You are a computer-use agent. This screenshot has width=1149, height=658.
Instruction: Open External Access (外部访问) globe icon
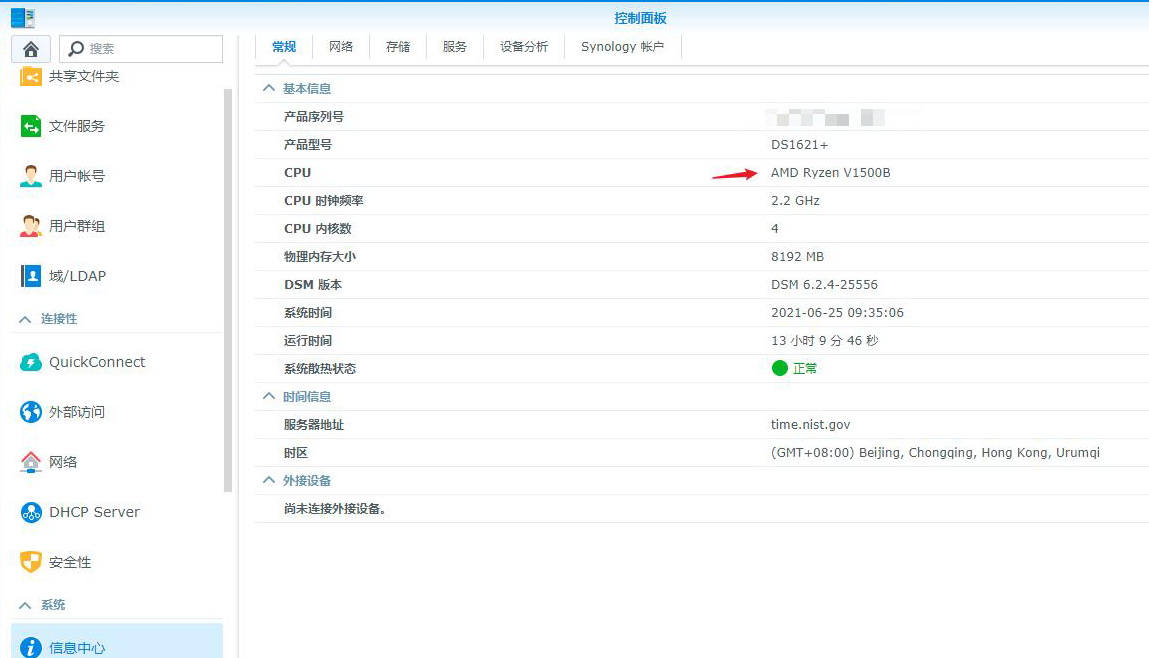(x=31, y=412)
